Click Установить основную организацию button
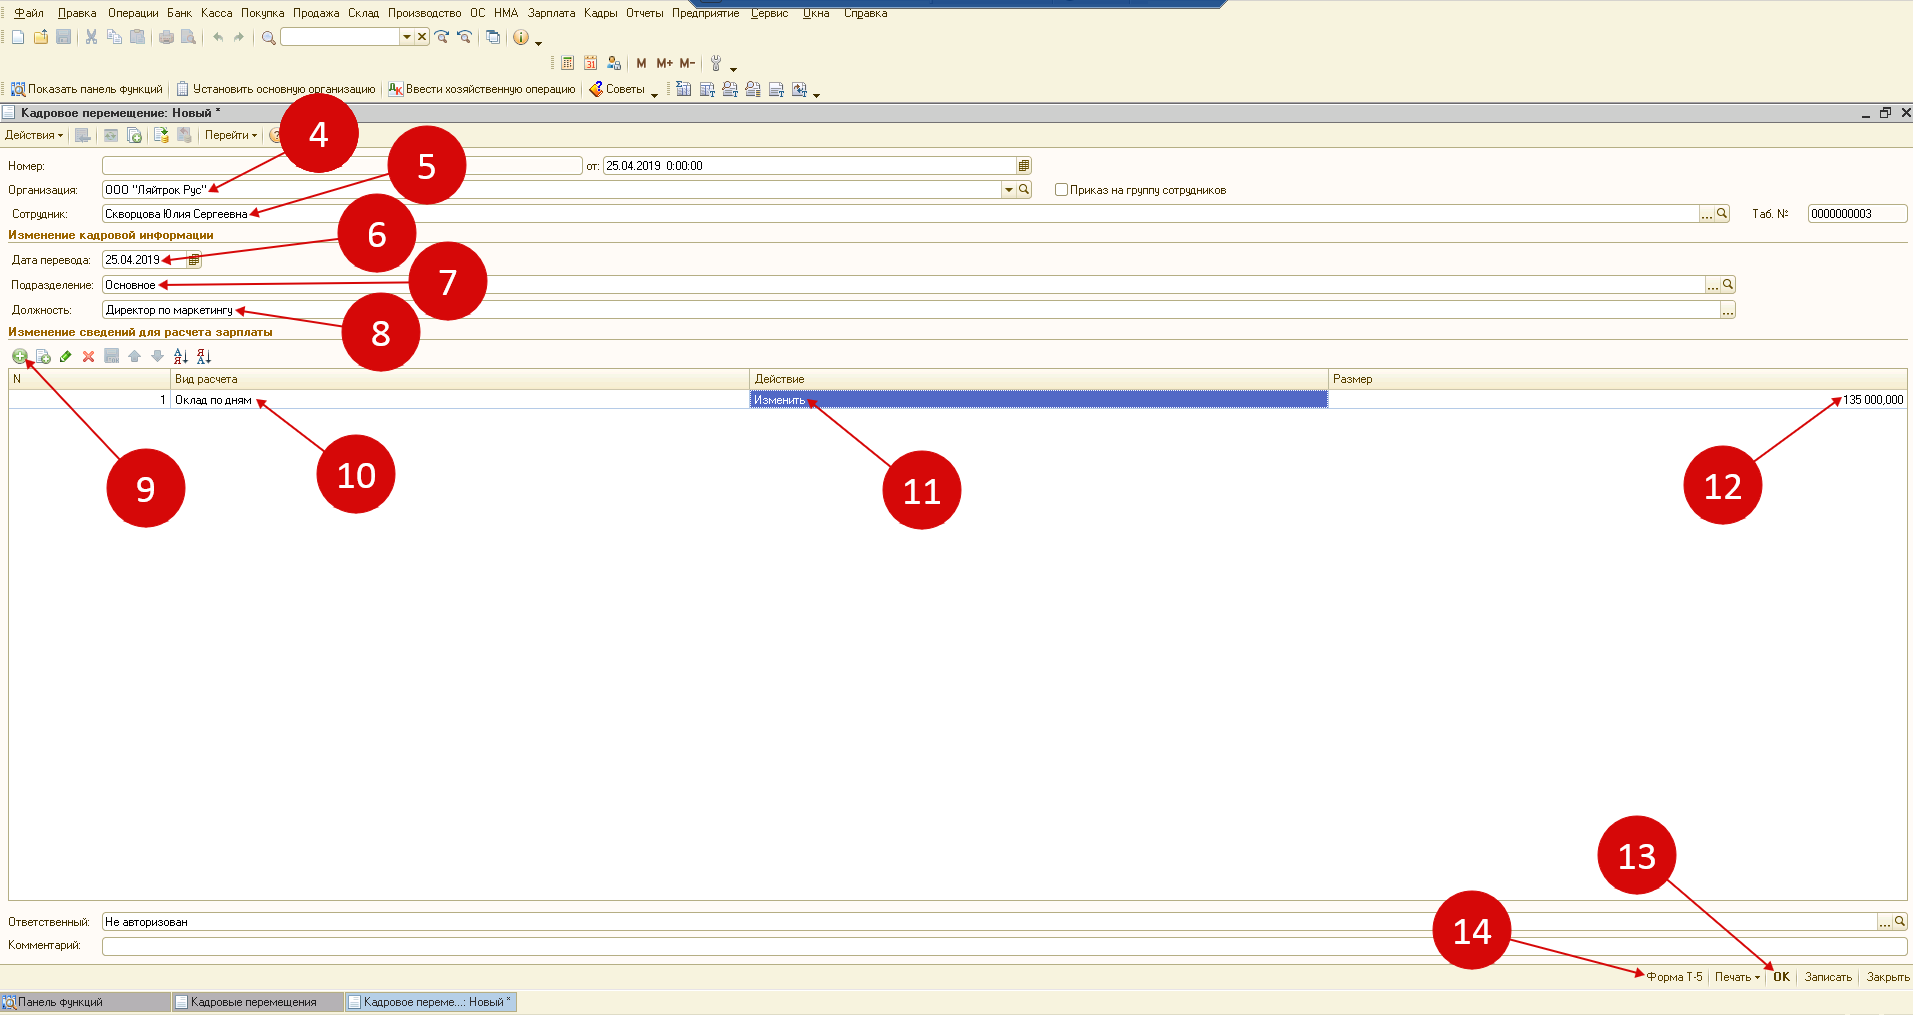Viewport: 1913px width, 1015px height. coord(276,89)
